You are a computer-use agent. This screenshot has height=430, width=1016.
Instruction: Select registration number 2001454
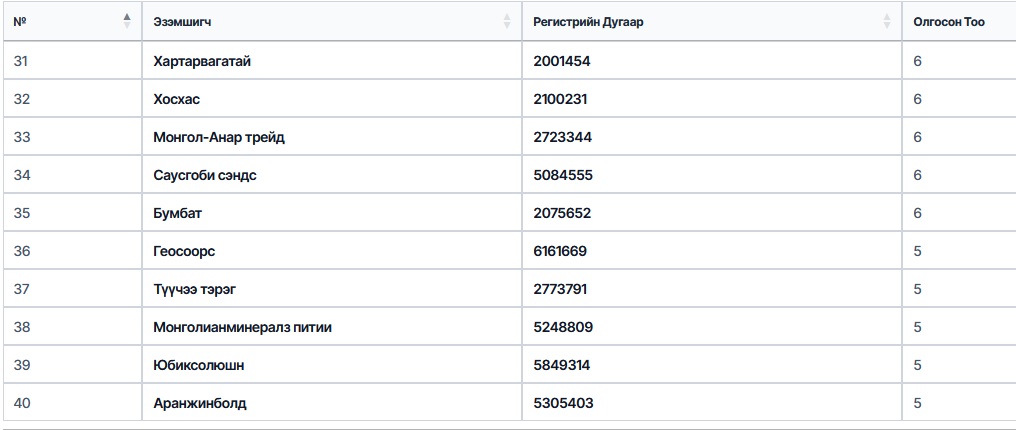(562, 62)
